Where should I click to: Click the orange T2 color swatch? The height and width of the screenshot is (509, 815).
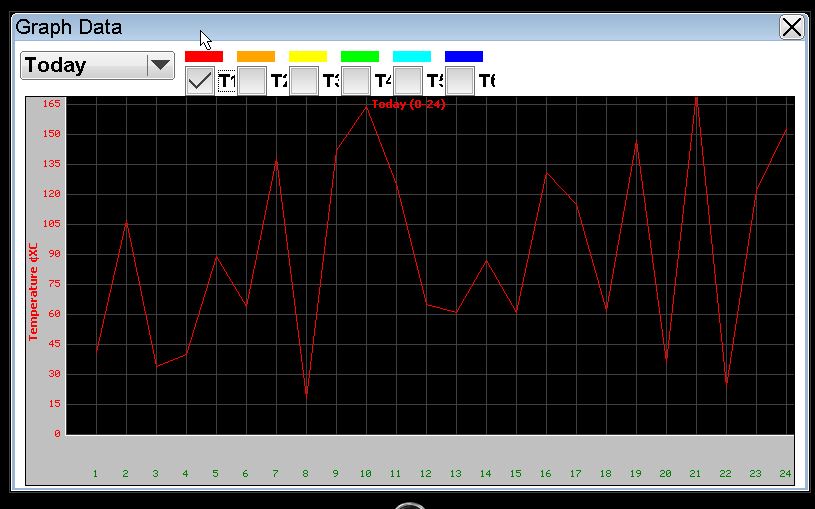tap(256, 56)
